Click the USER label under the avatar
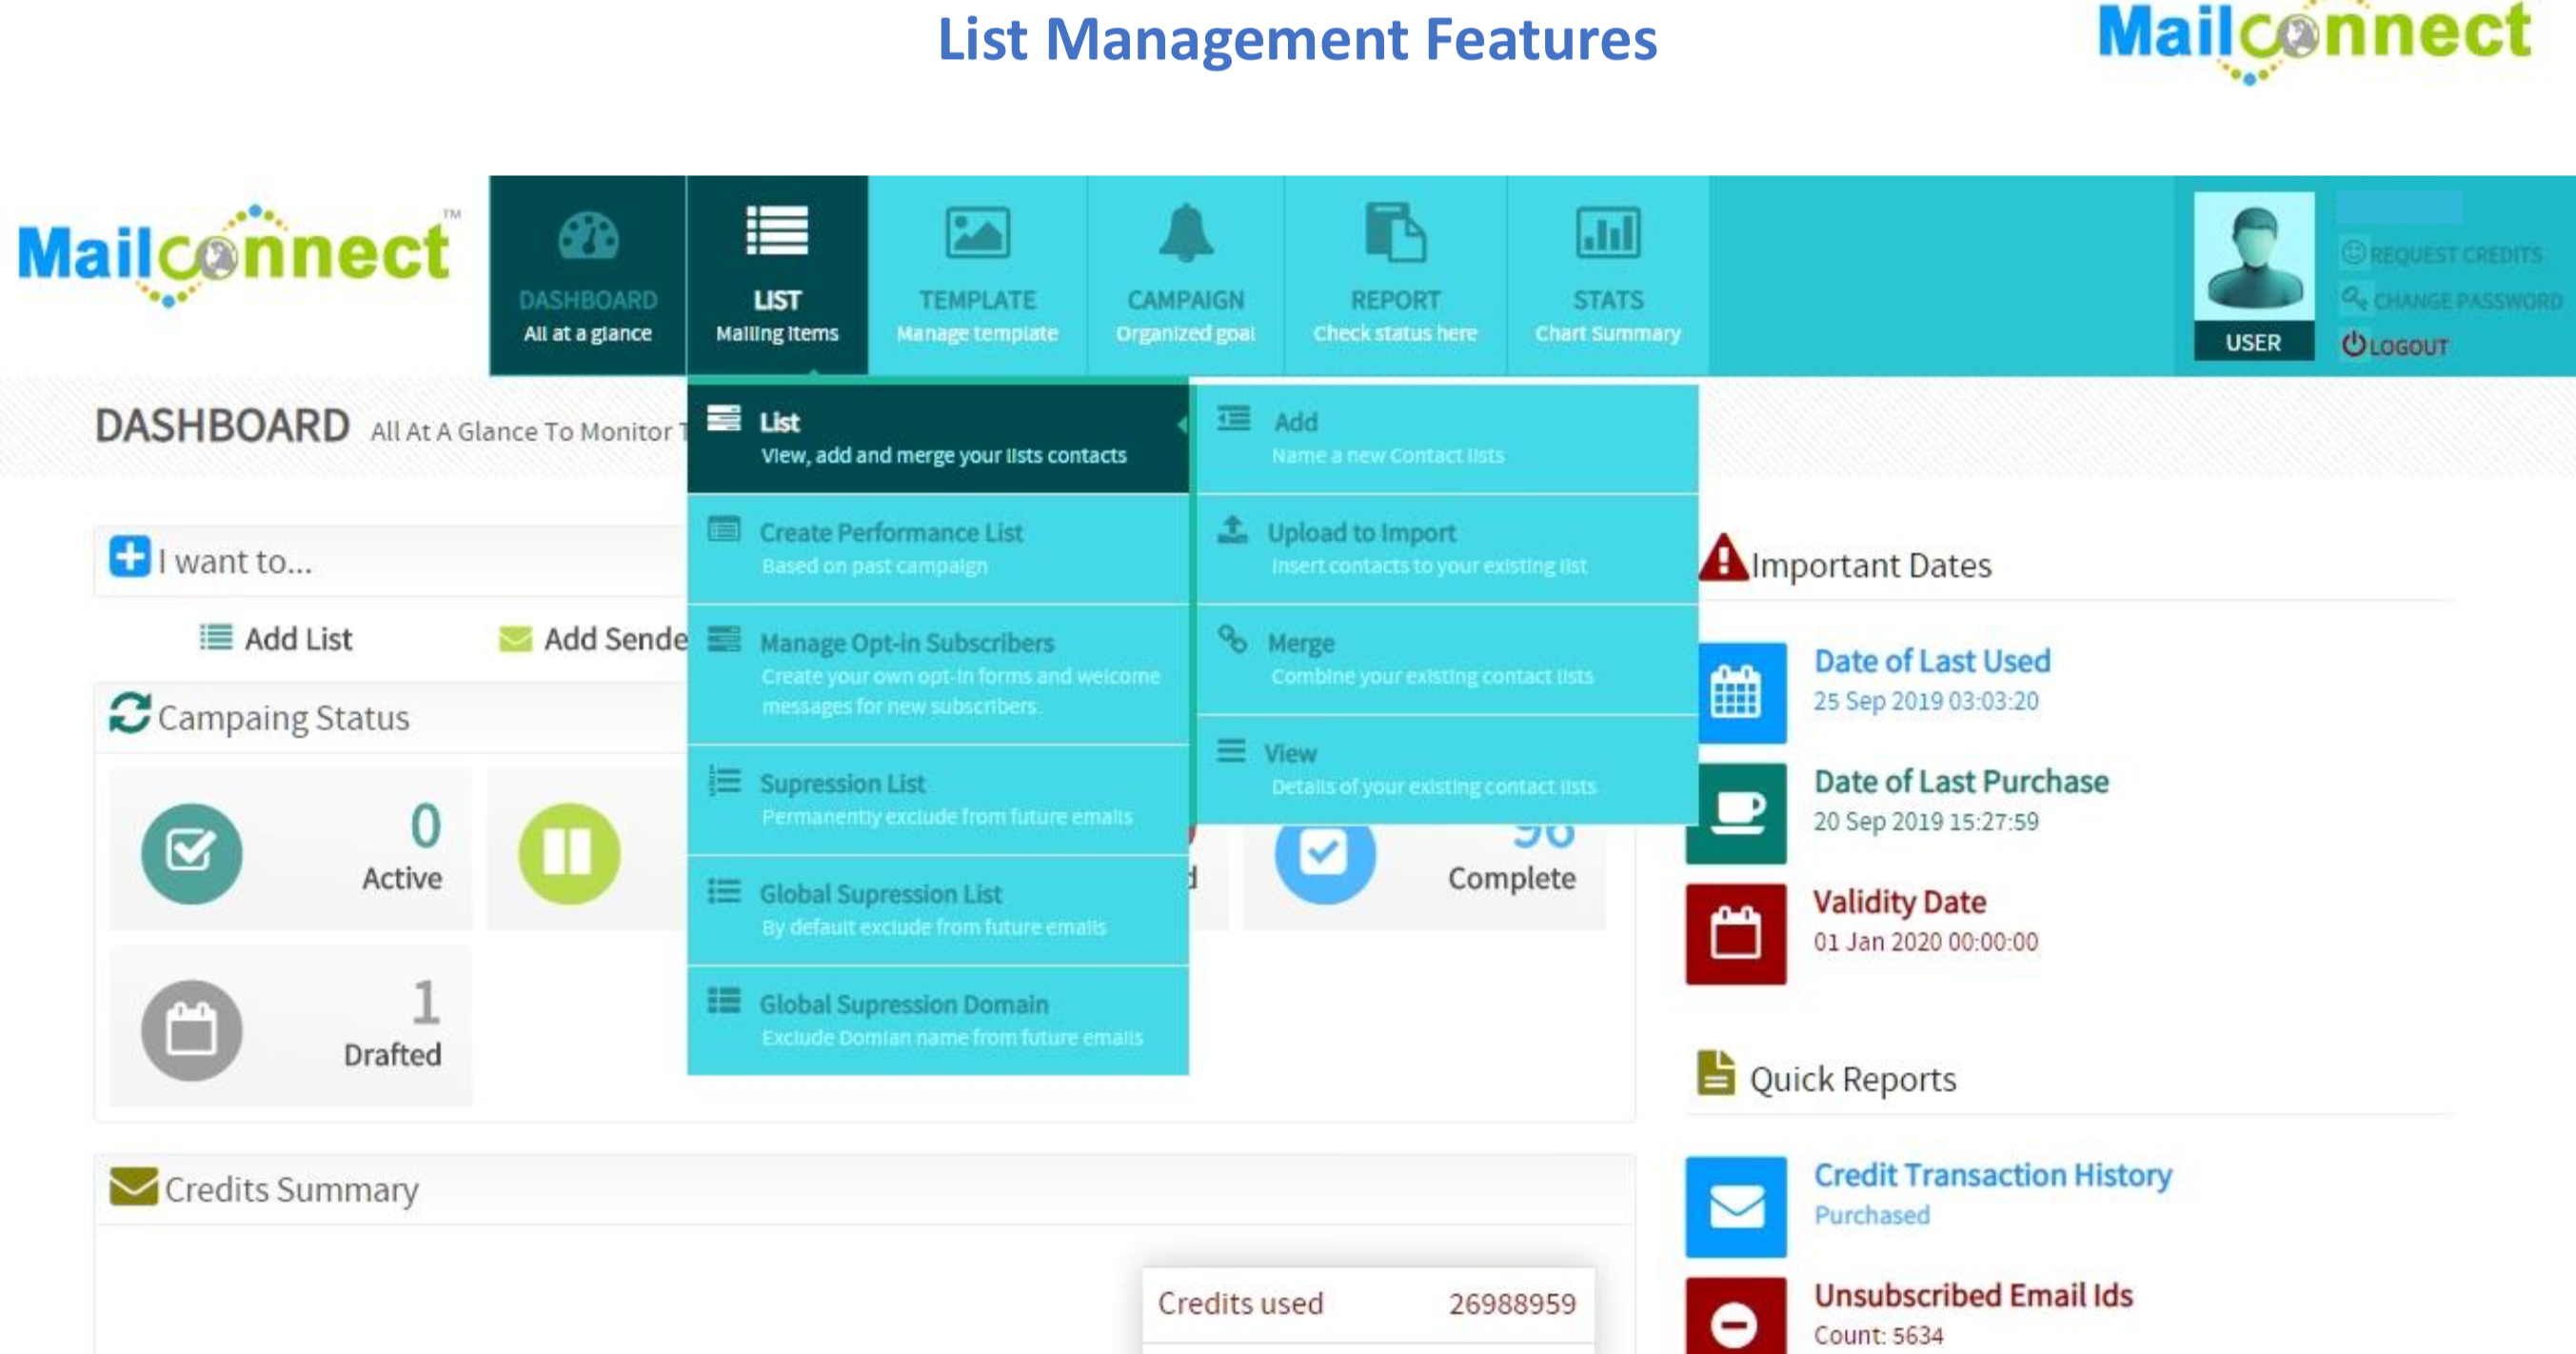Image resolution: width=2576 pixels, height=1354 pixels. (2253, 343)
